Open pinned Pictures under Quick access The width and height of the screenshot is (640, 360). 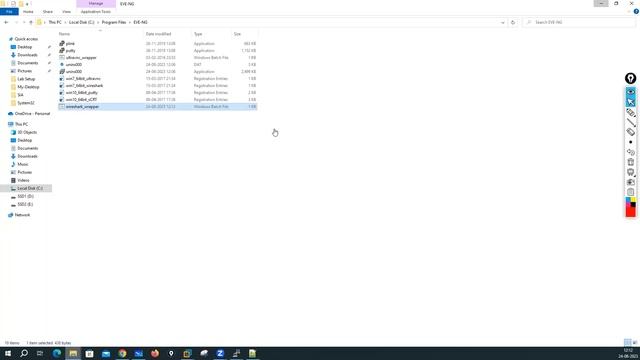click(24, 71)
